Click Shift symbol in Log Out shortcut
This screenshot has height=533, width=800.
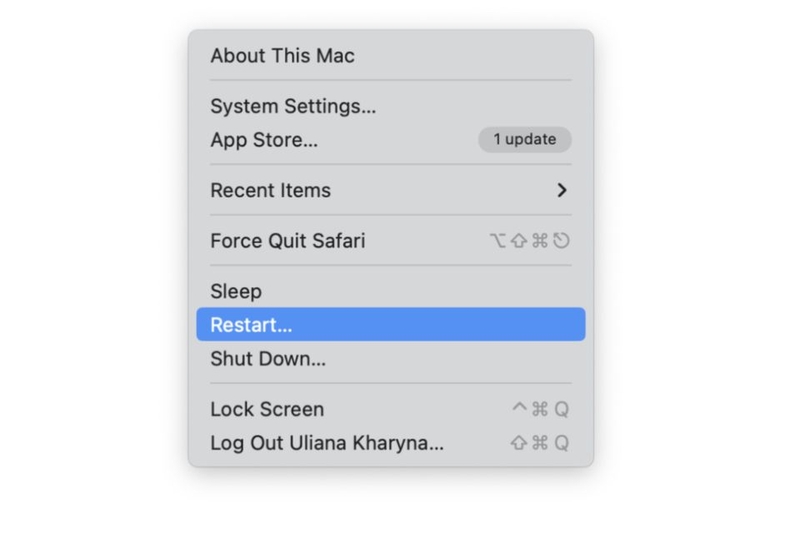(x=519, y=443)
